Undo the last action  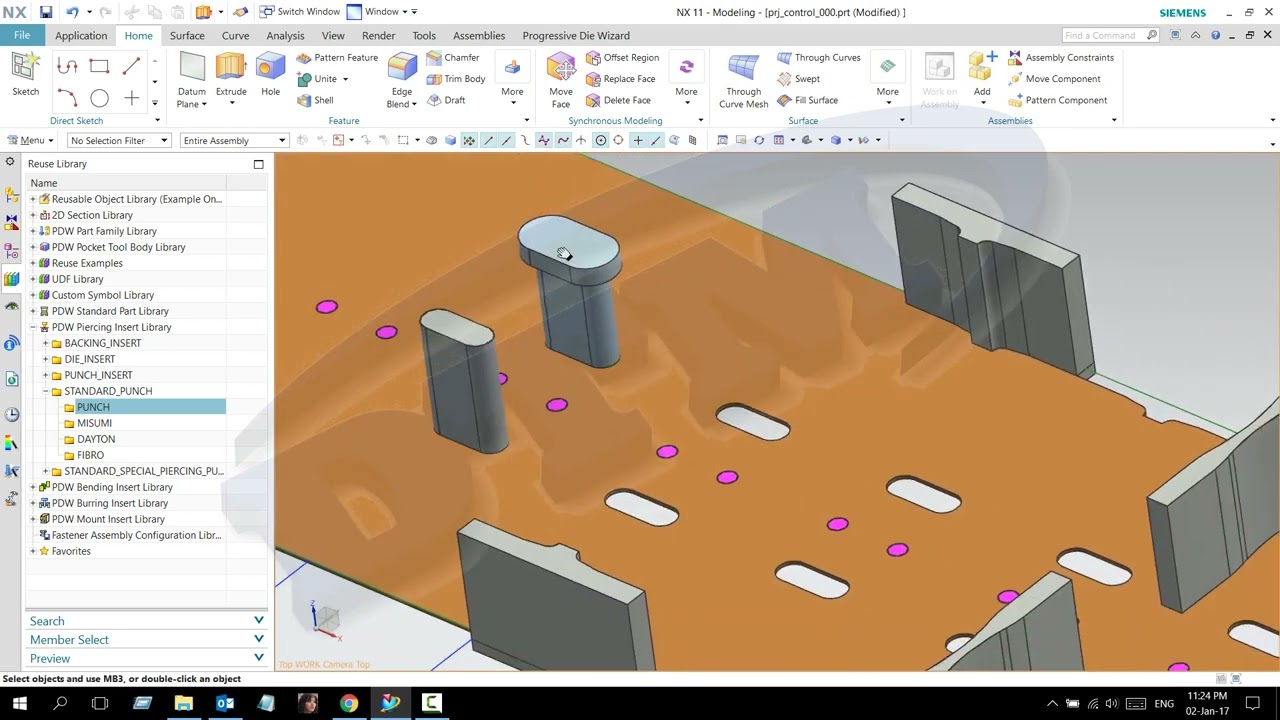click(72, 12)
